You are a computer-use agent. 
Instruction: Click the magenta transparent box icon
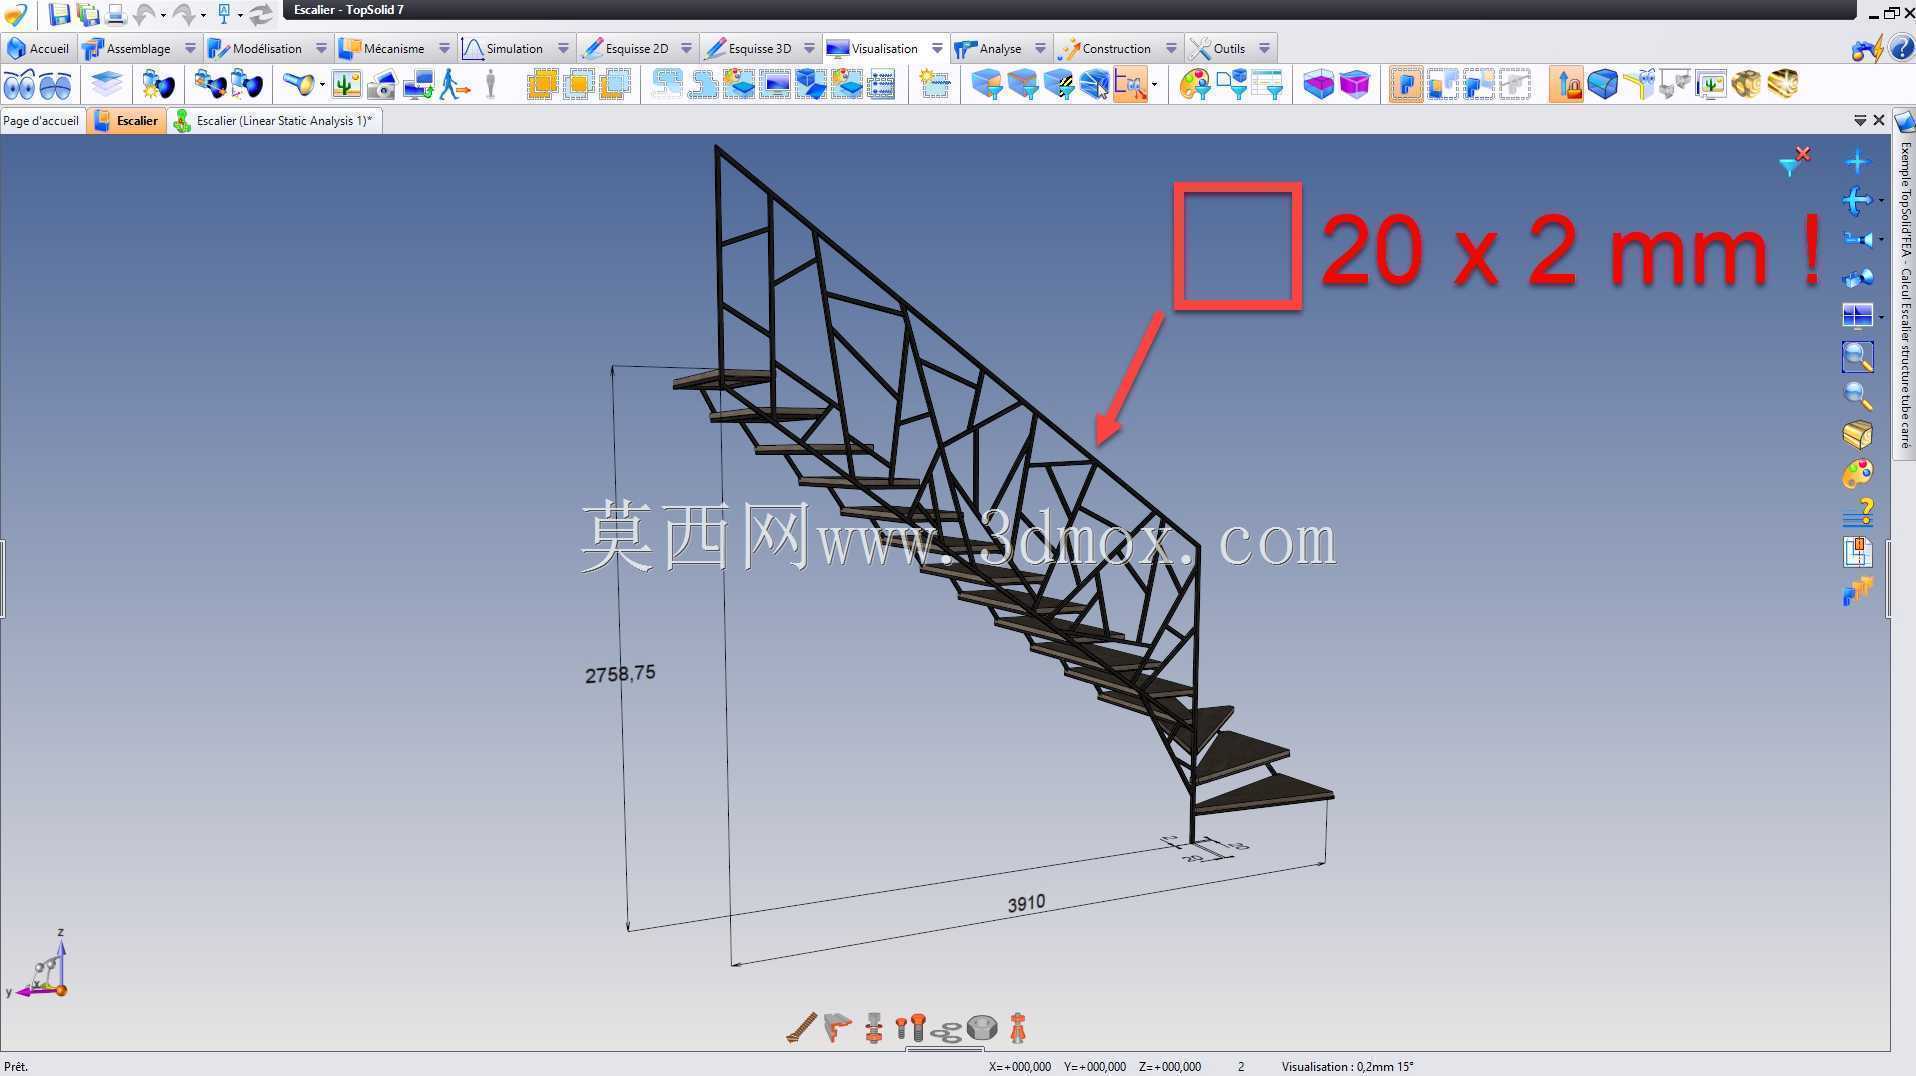[1355, 85]
